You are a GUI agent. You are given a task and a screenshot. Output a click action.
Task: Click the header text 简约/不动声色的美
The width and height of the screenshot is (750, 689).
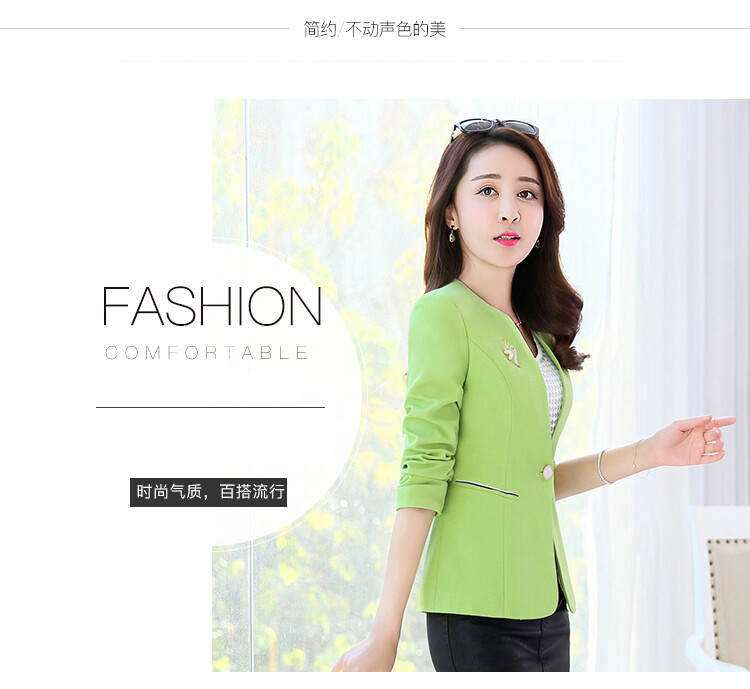click(375, 29)
